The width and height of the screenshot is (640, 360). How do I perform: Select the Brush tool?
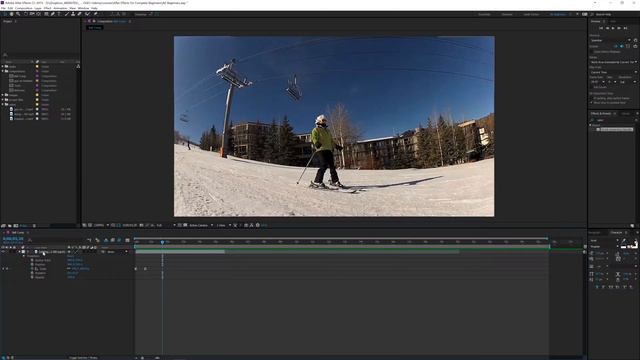[x=67, y=14]
